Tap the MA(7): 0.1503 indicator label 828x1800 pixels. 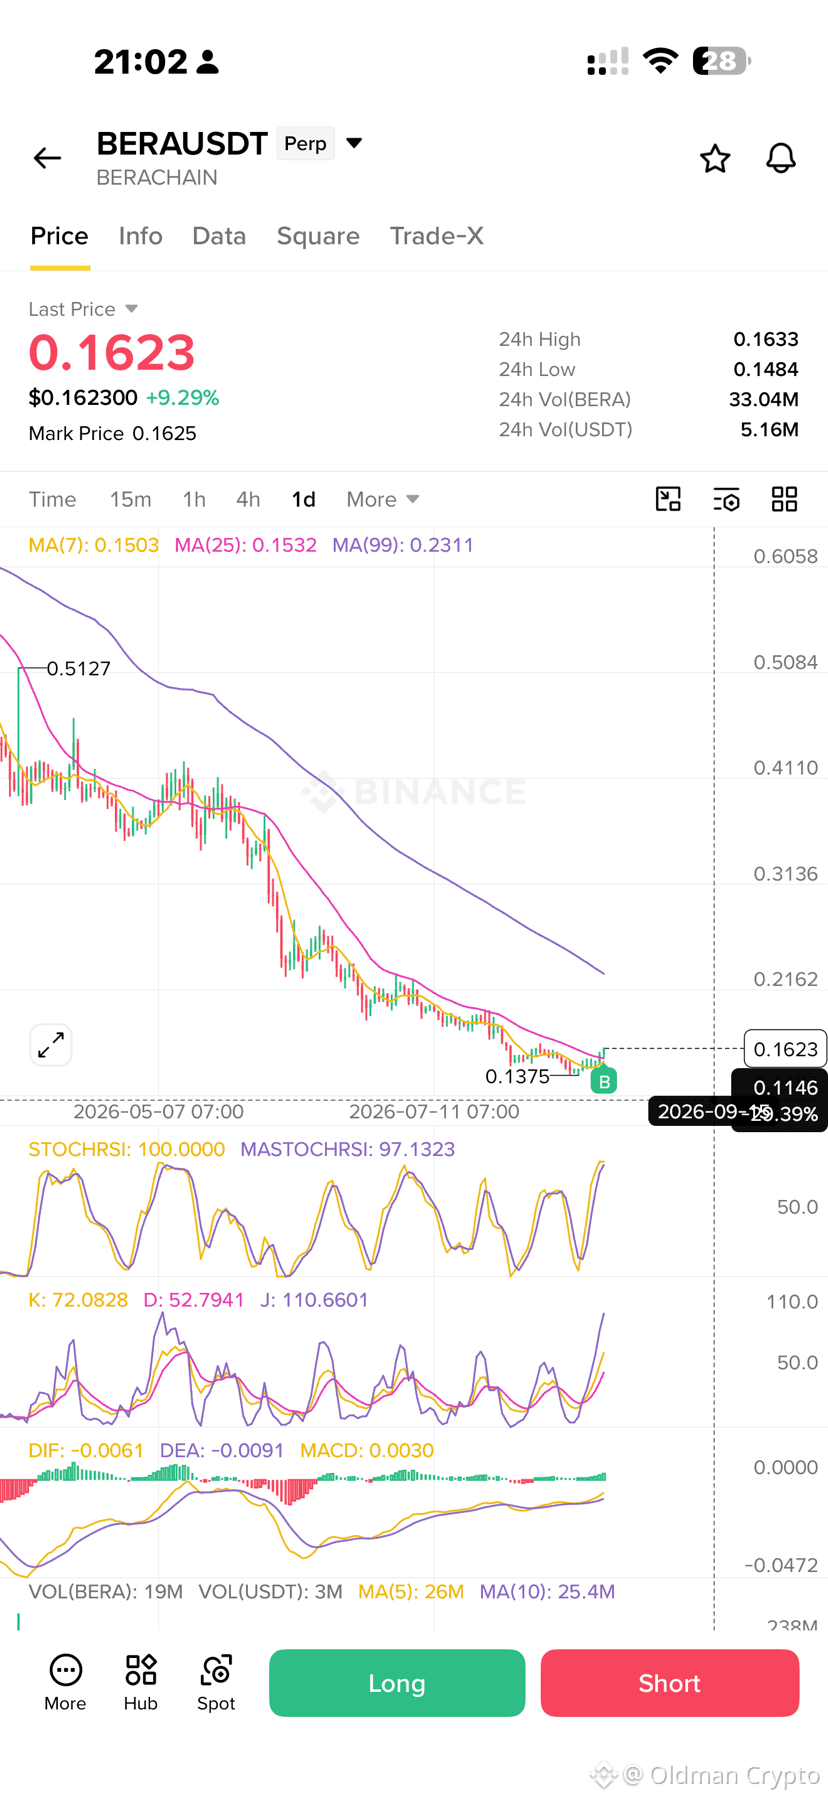[x=93, y=545]
